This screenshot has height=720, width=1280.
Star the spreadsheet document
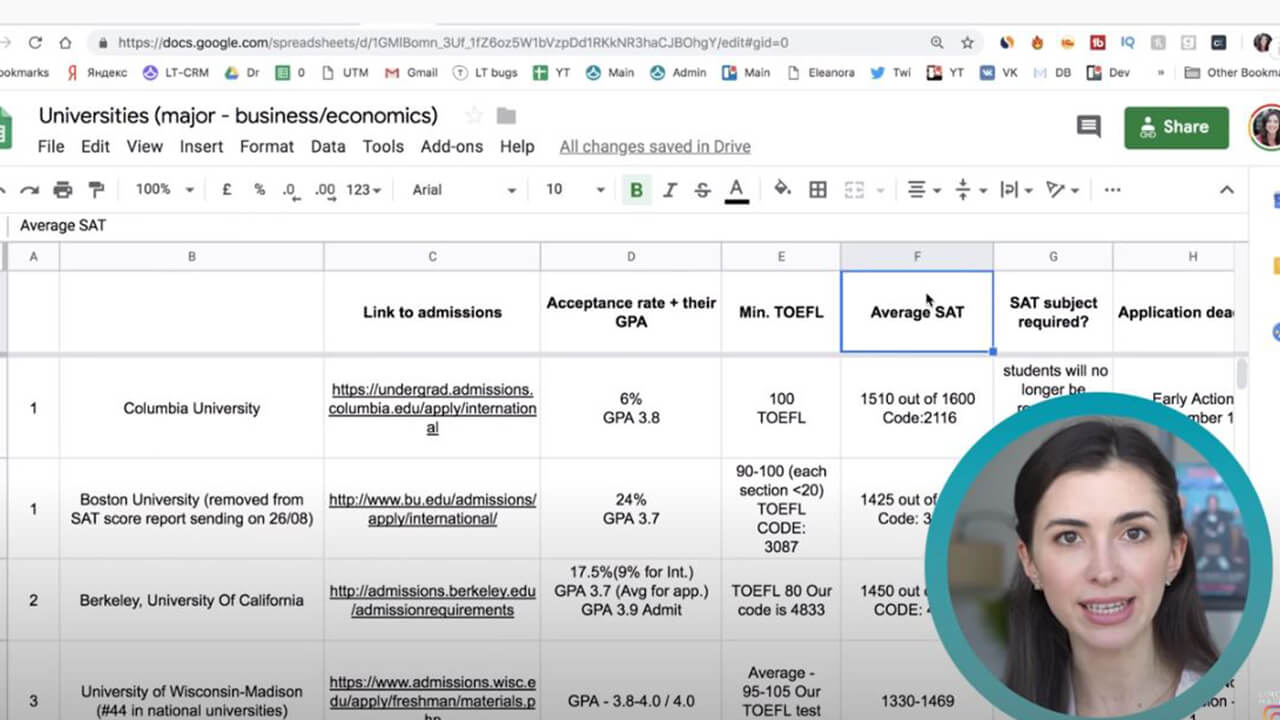[474, 116]
